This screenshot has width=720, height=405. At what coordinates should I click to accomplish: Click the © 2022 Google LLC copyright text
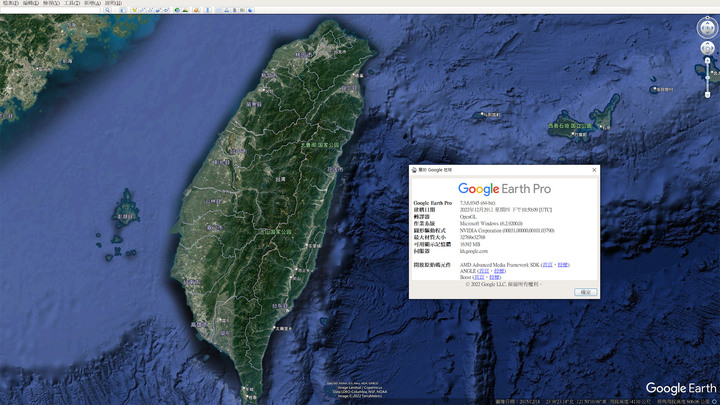coord(503,284)
